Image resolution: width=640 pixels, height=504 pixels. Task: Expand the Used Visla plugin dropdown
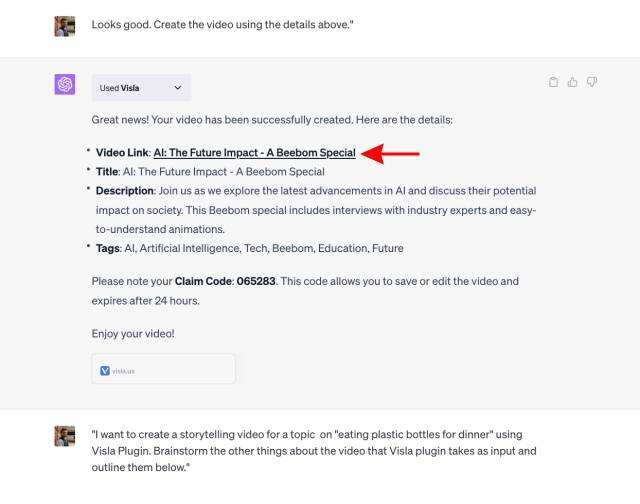point(141,88)
